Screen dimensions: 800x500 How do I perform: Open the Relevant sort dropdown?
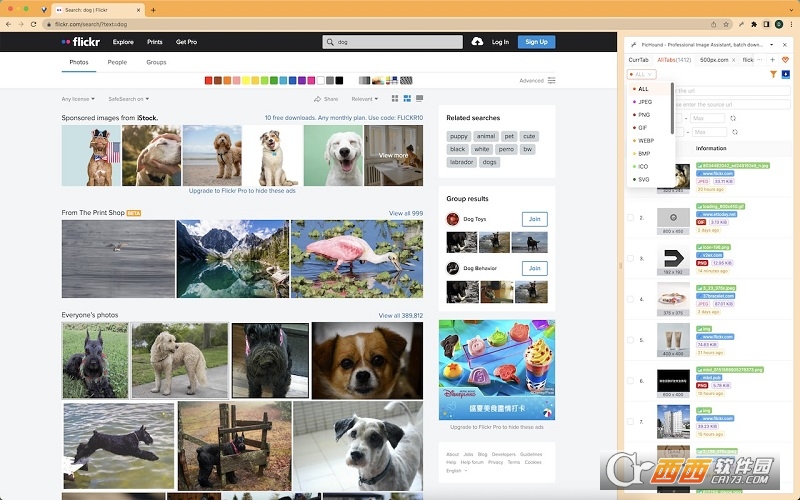click(x=365, y=99)
